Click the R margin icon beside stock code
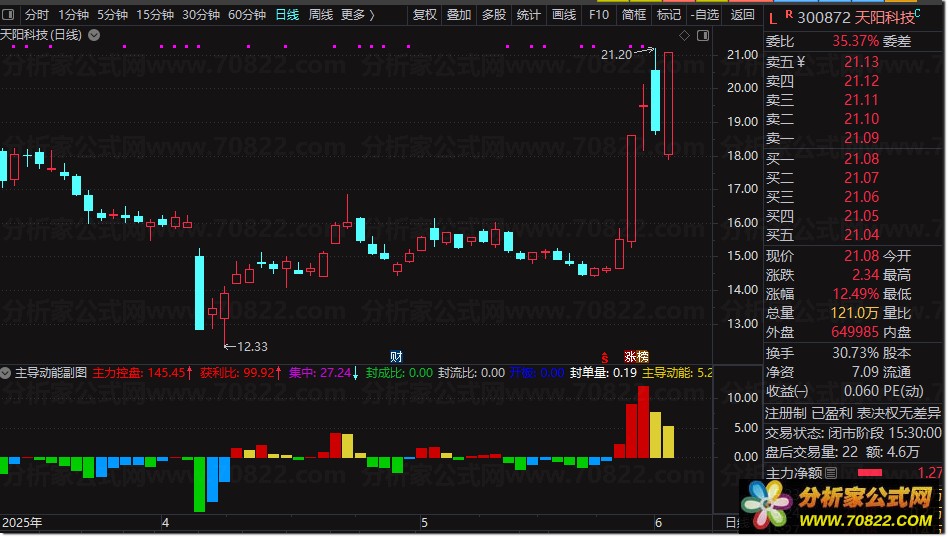The width and height of the screenshot is (949, 537). pos(789,13)
